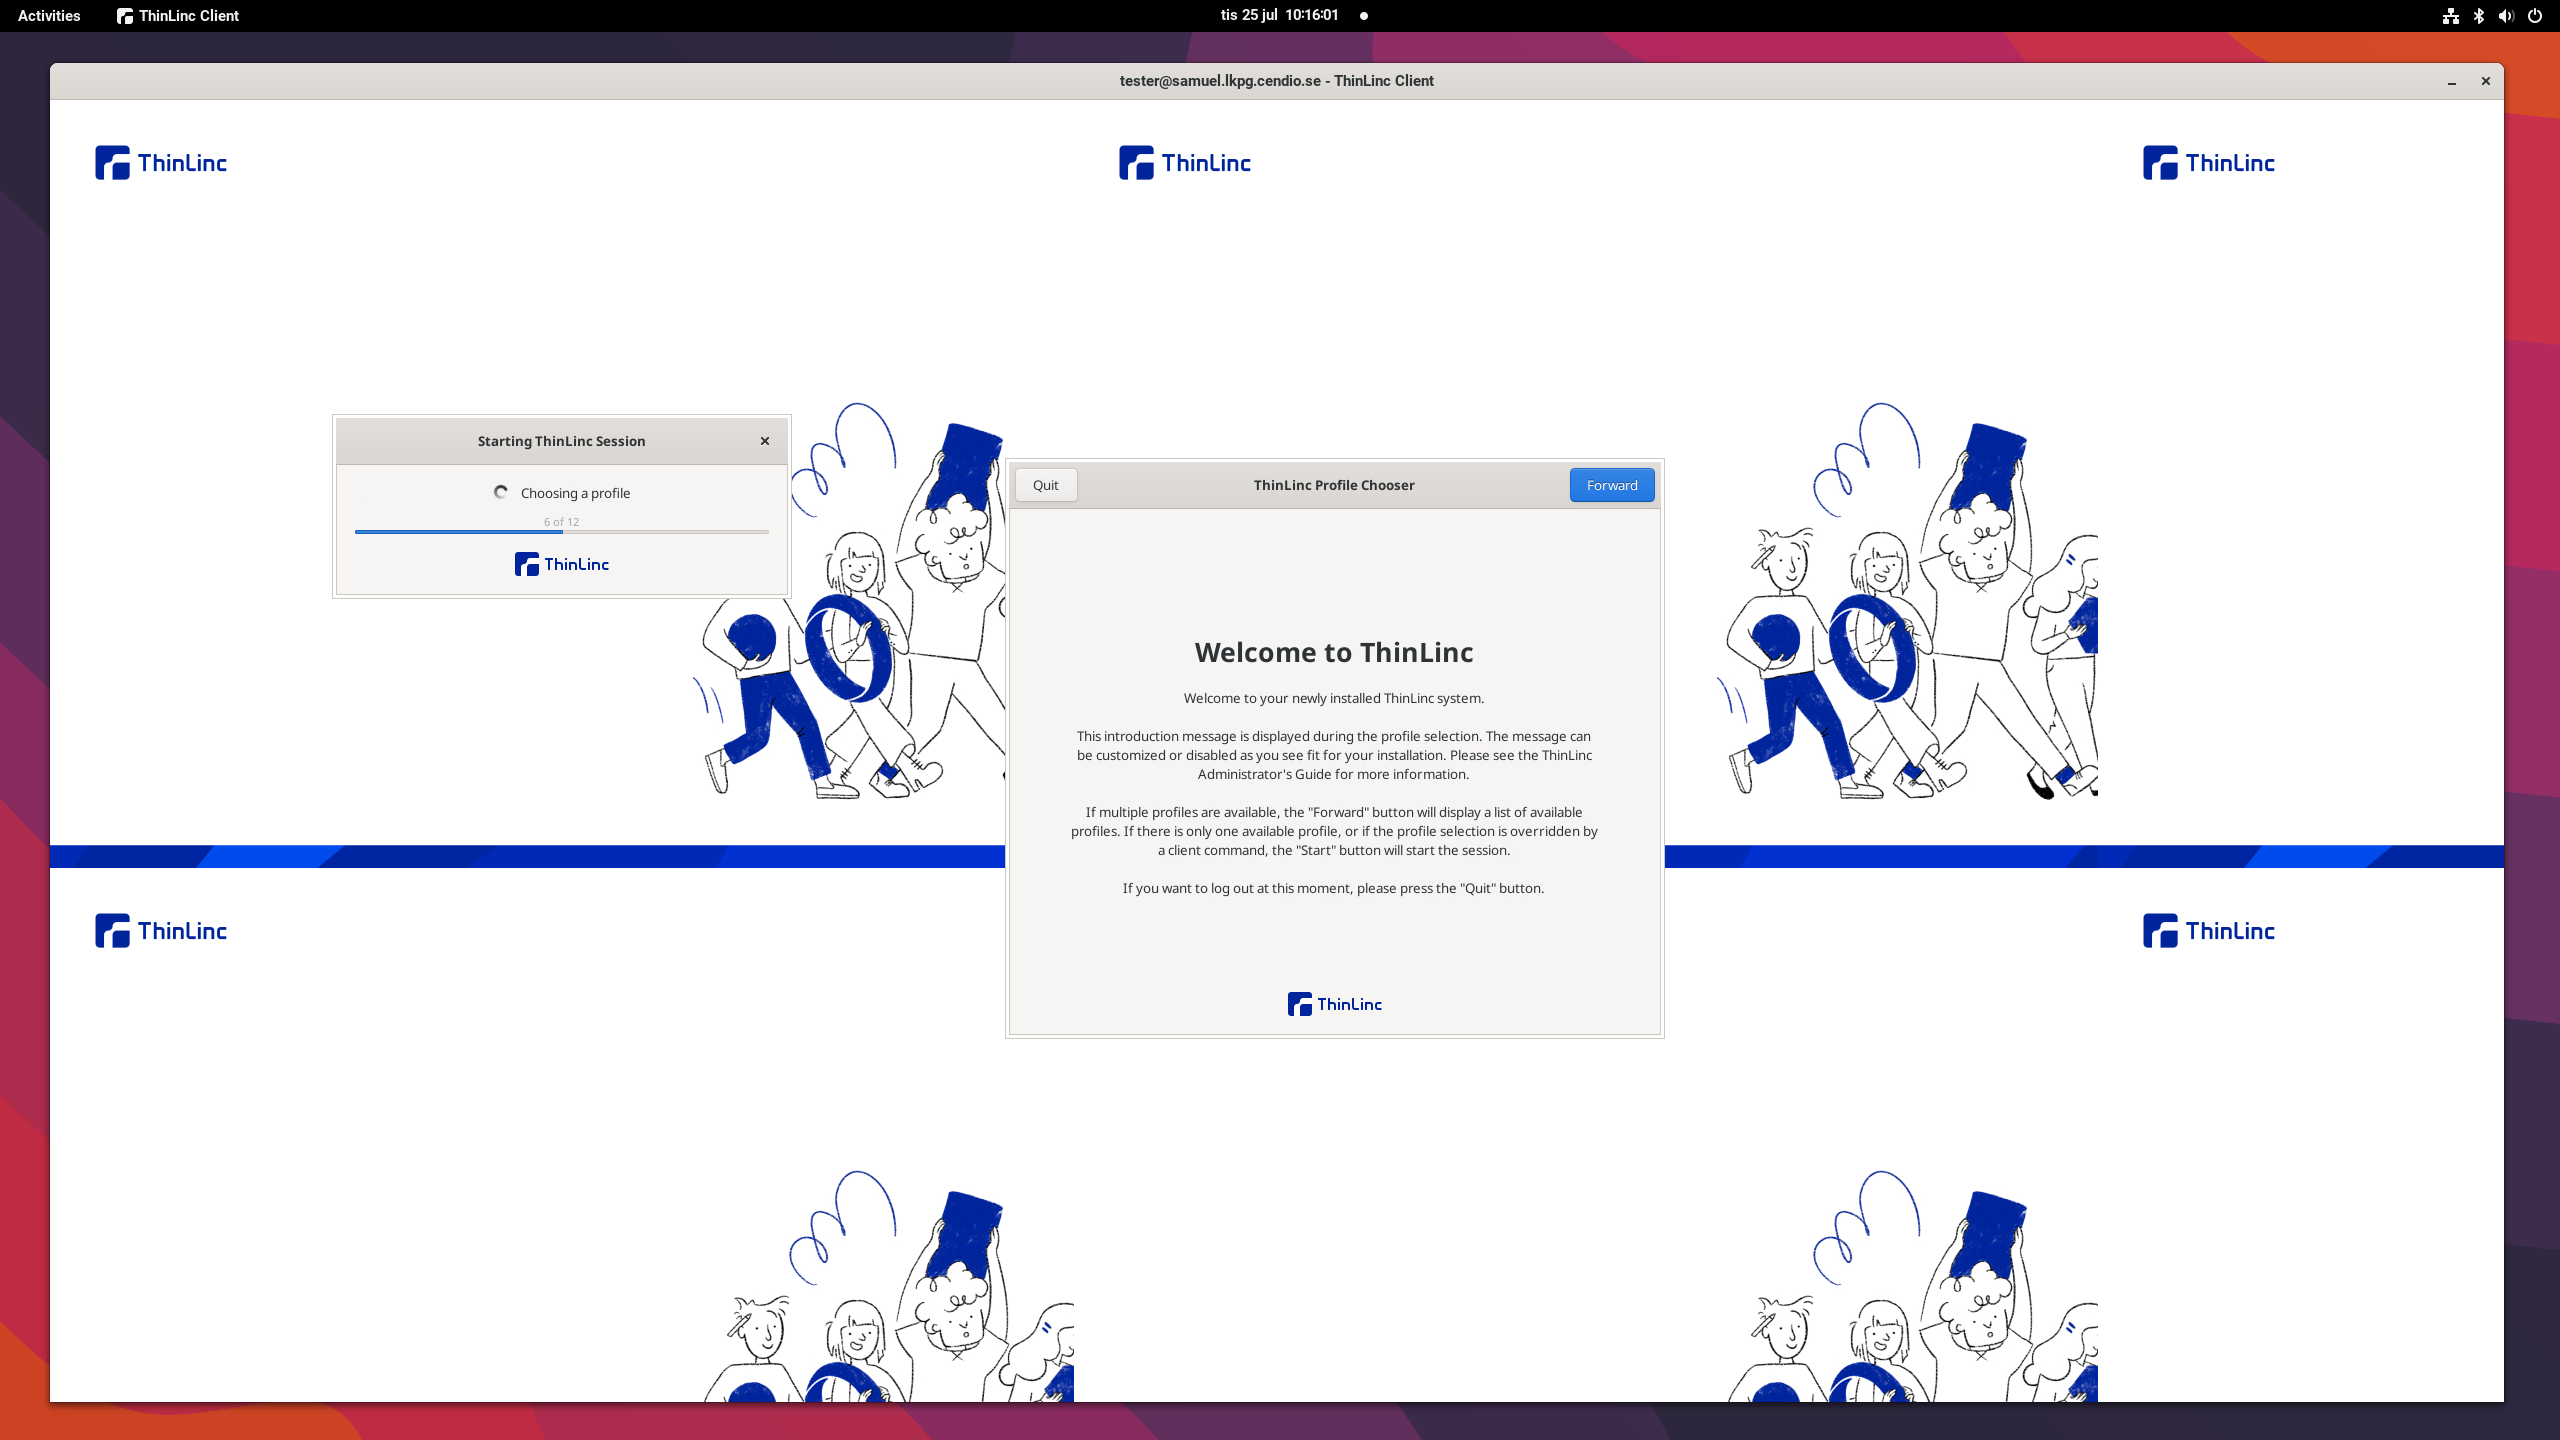Click the ThinLinc logo in the Starting Session dialog
Screen dimensions: 2560x1440
562,564
